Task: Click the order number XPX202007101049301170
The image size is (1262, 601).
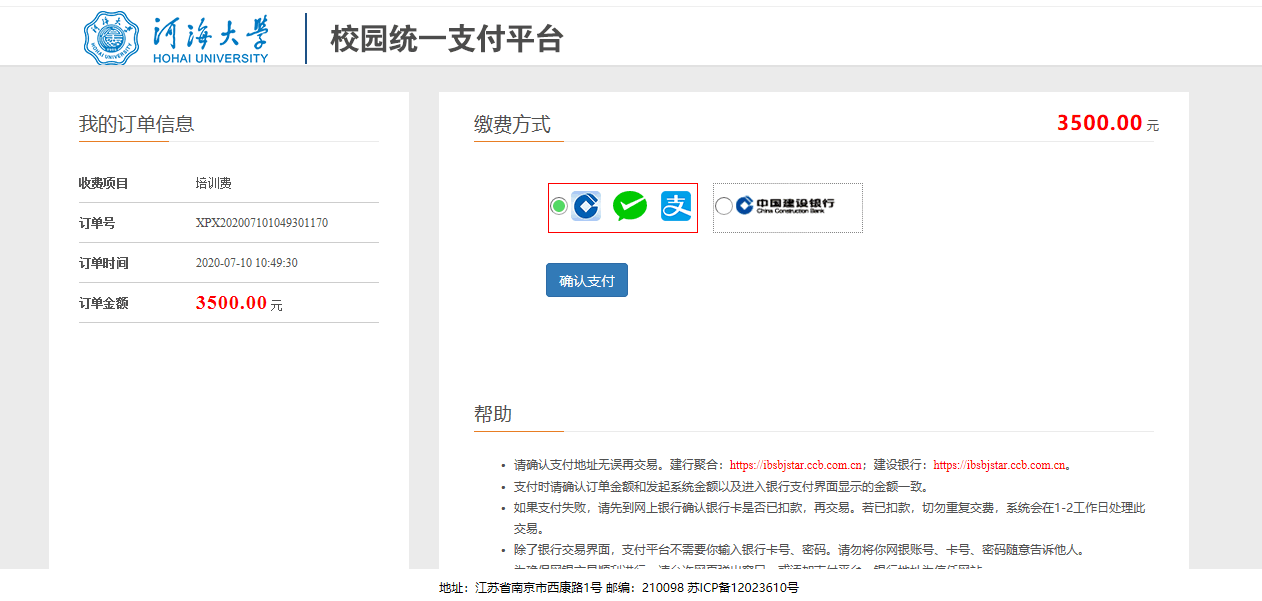Action: pos(262,223)
